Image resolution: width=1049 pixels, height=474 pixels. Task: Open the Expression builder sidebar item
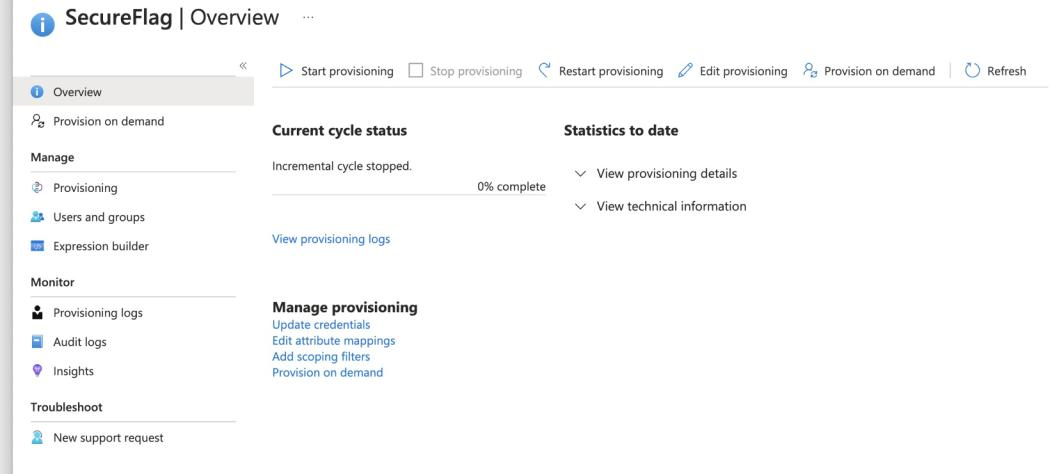[101, 246]
